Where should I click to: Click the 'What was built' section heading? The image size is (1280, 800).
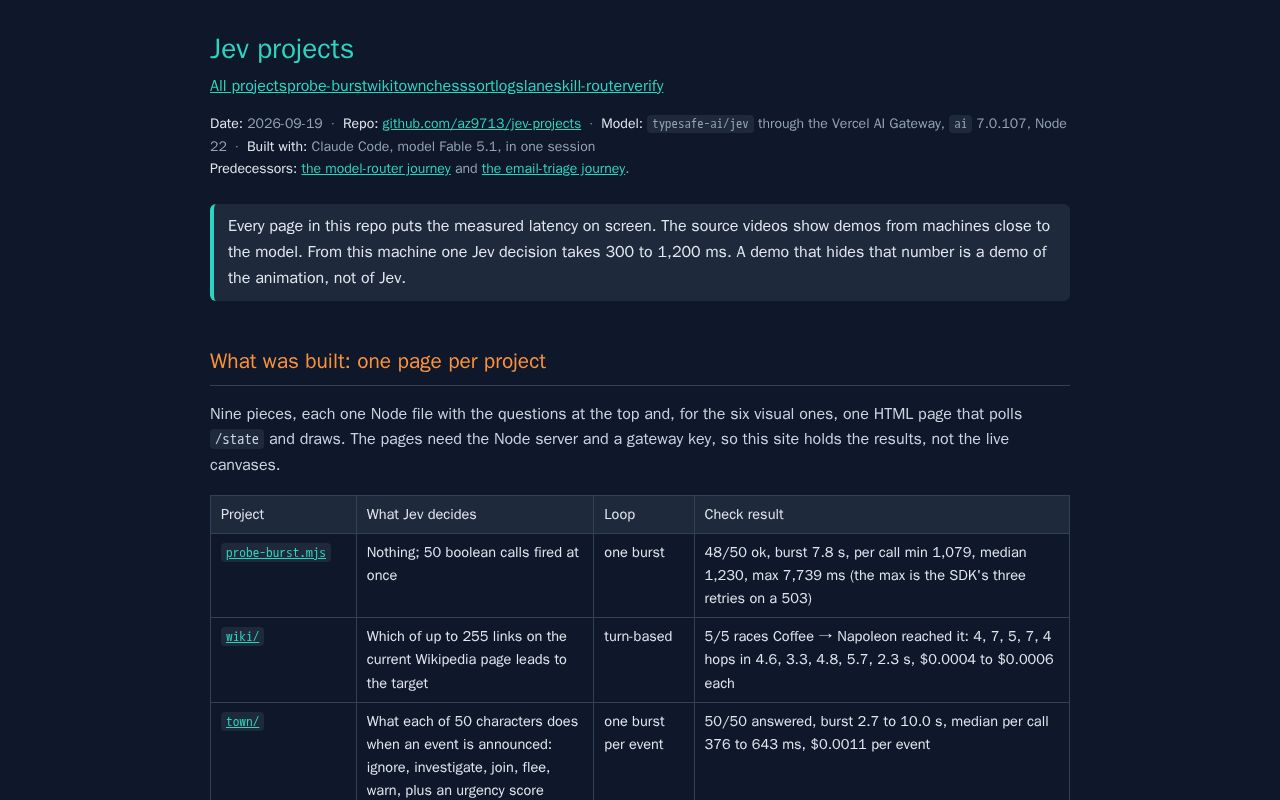(378, 361)
